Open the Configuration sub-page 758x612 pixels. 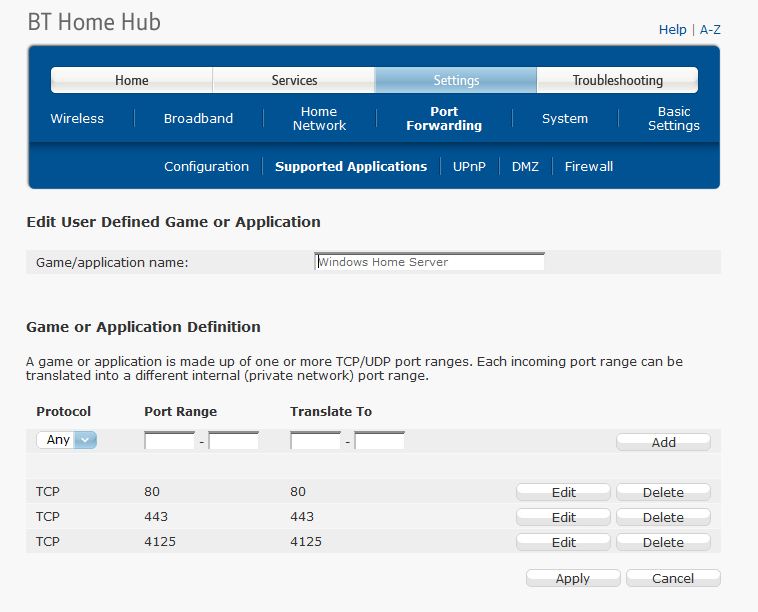[206, 166]
